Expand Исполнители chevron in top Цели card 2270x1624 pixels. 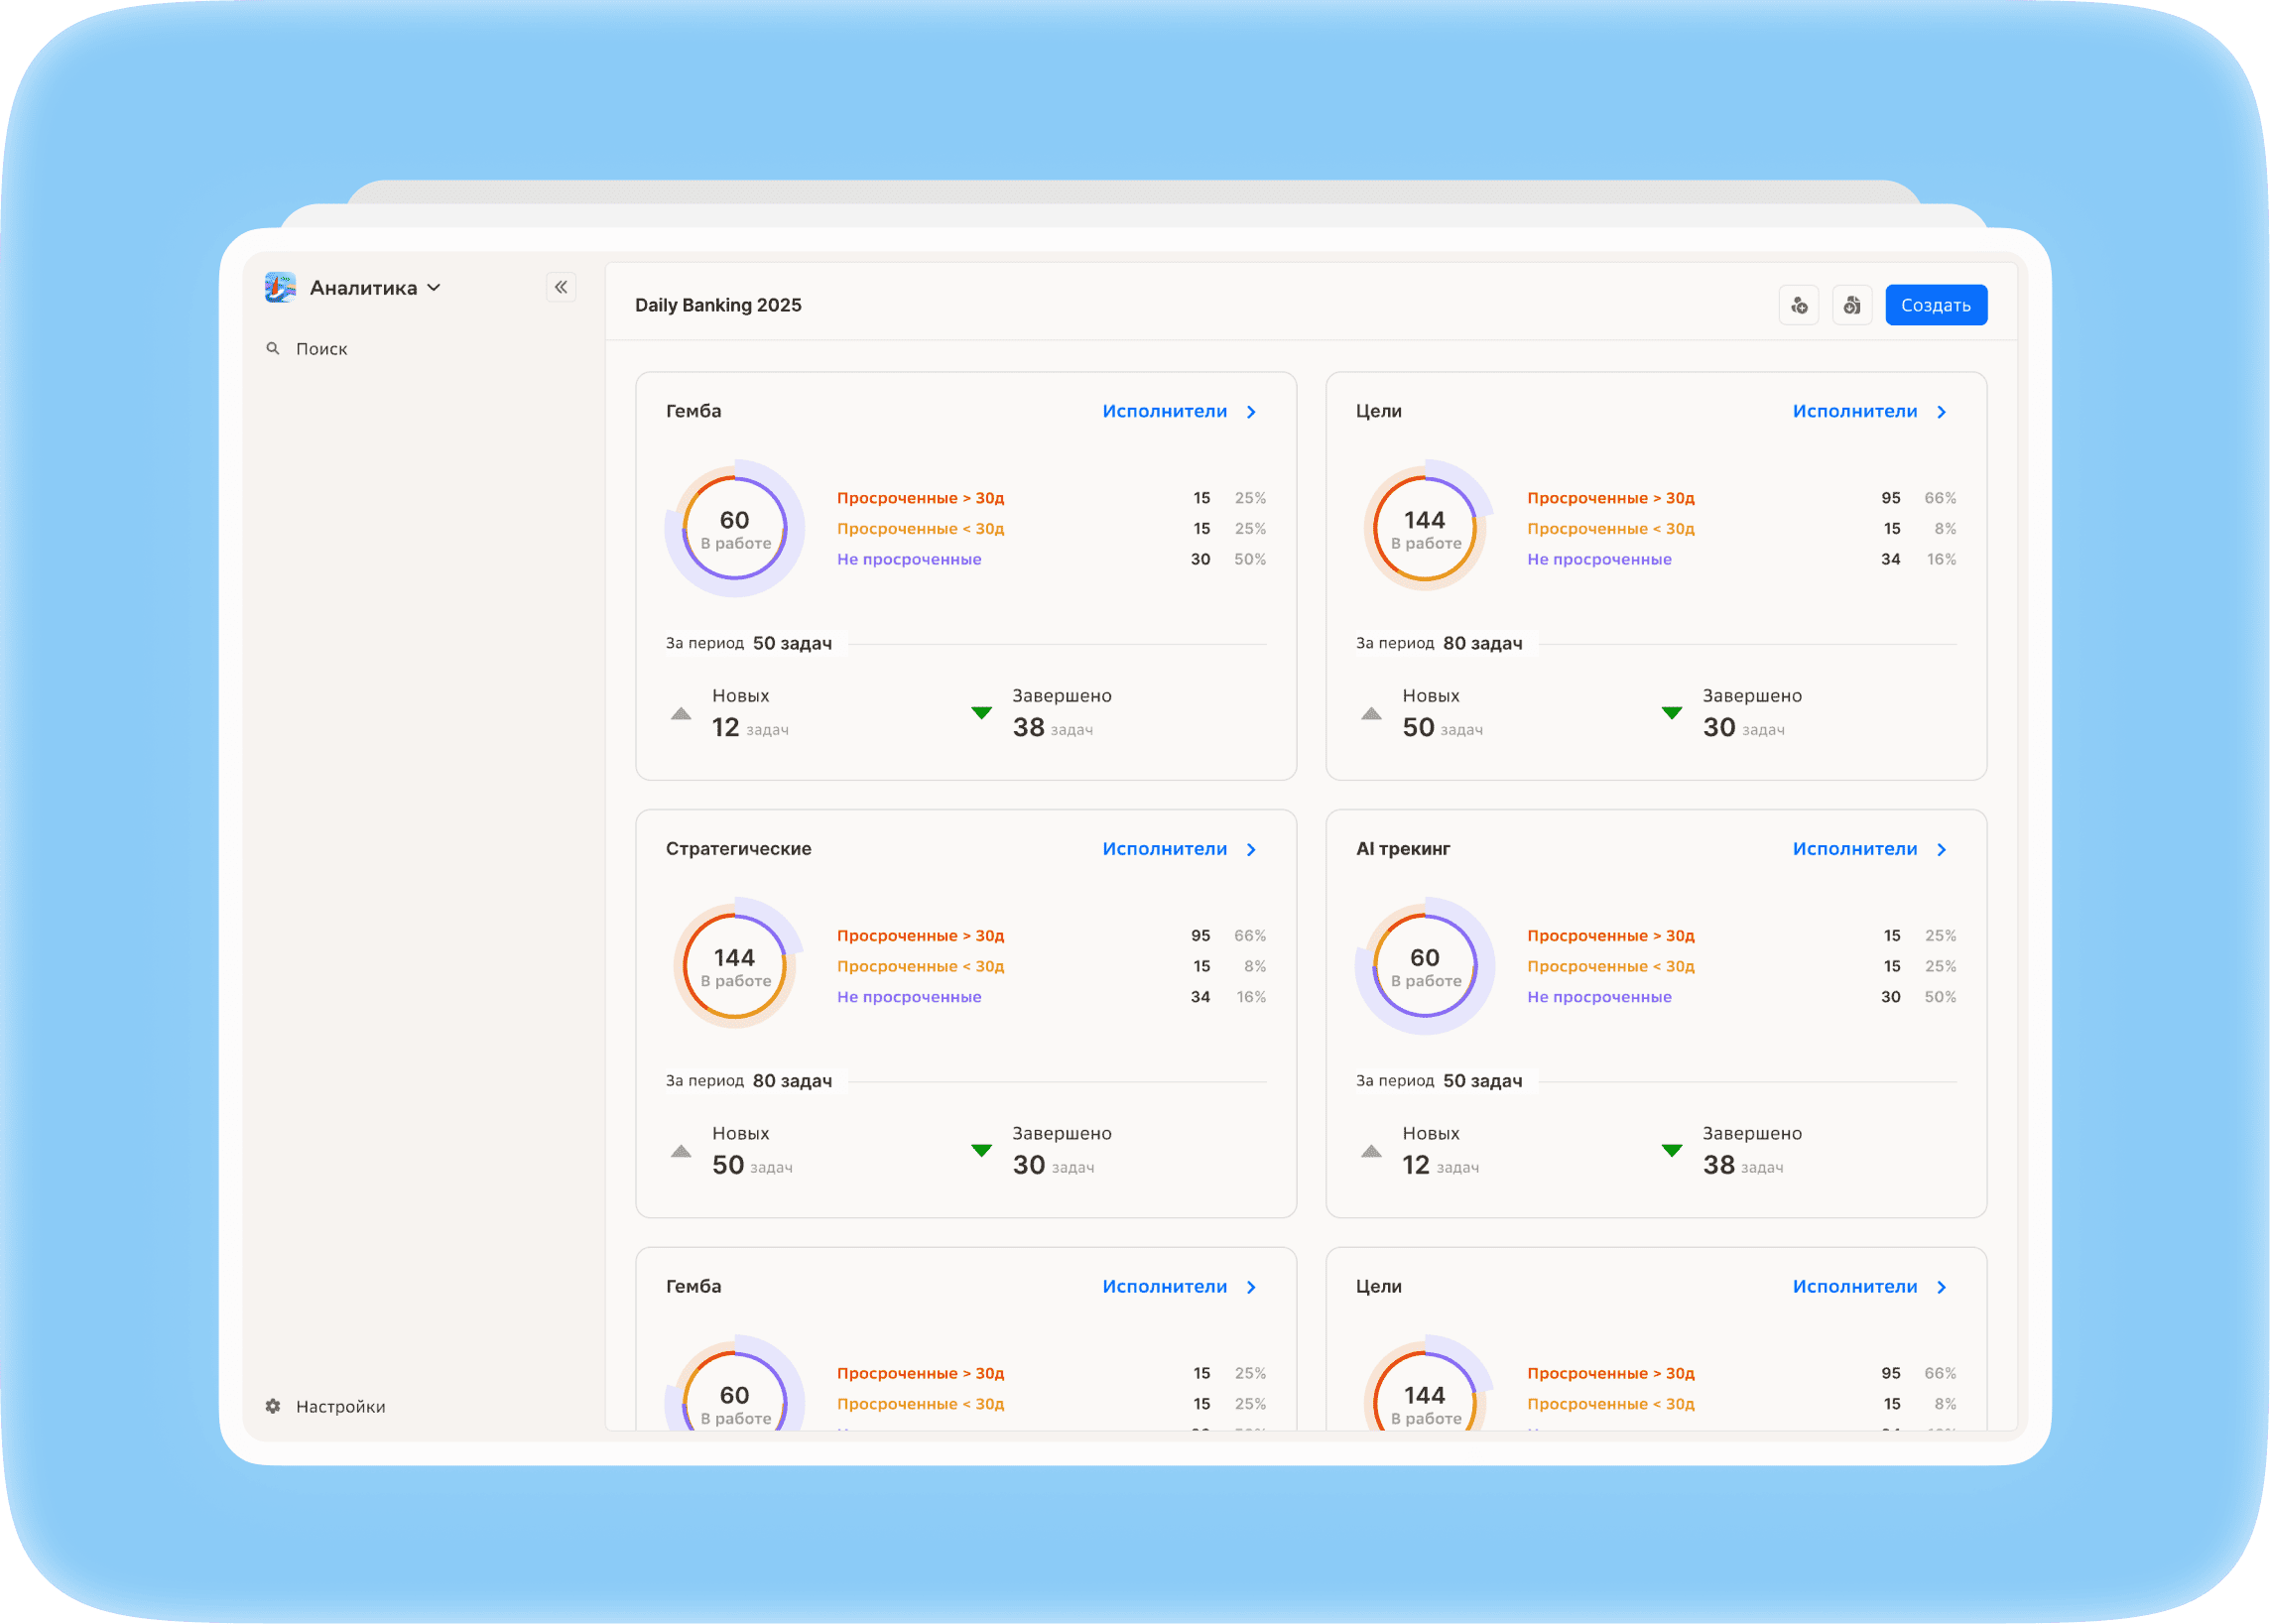[x=1941, y=412]
